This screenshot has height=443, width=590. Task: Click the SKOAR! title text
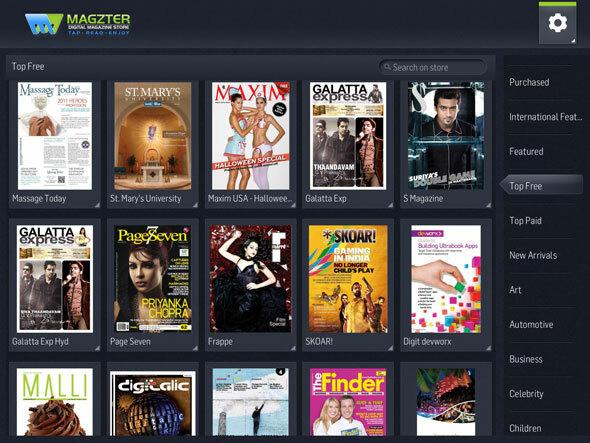[x=319, y=341]
